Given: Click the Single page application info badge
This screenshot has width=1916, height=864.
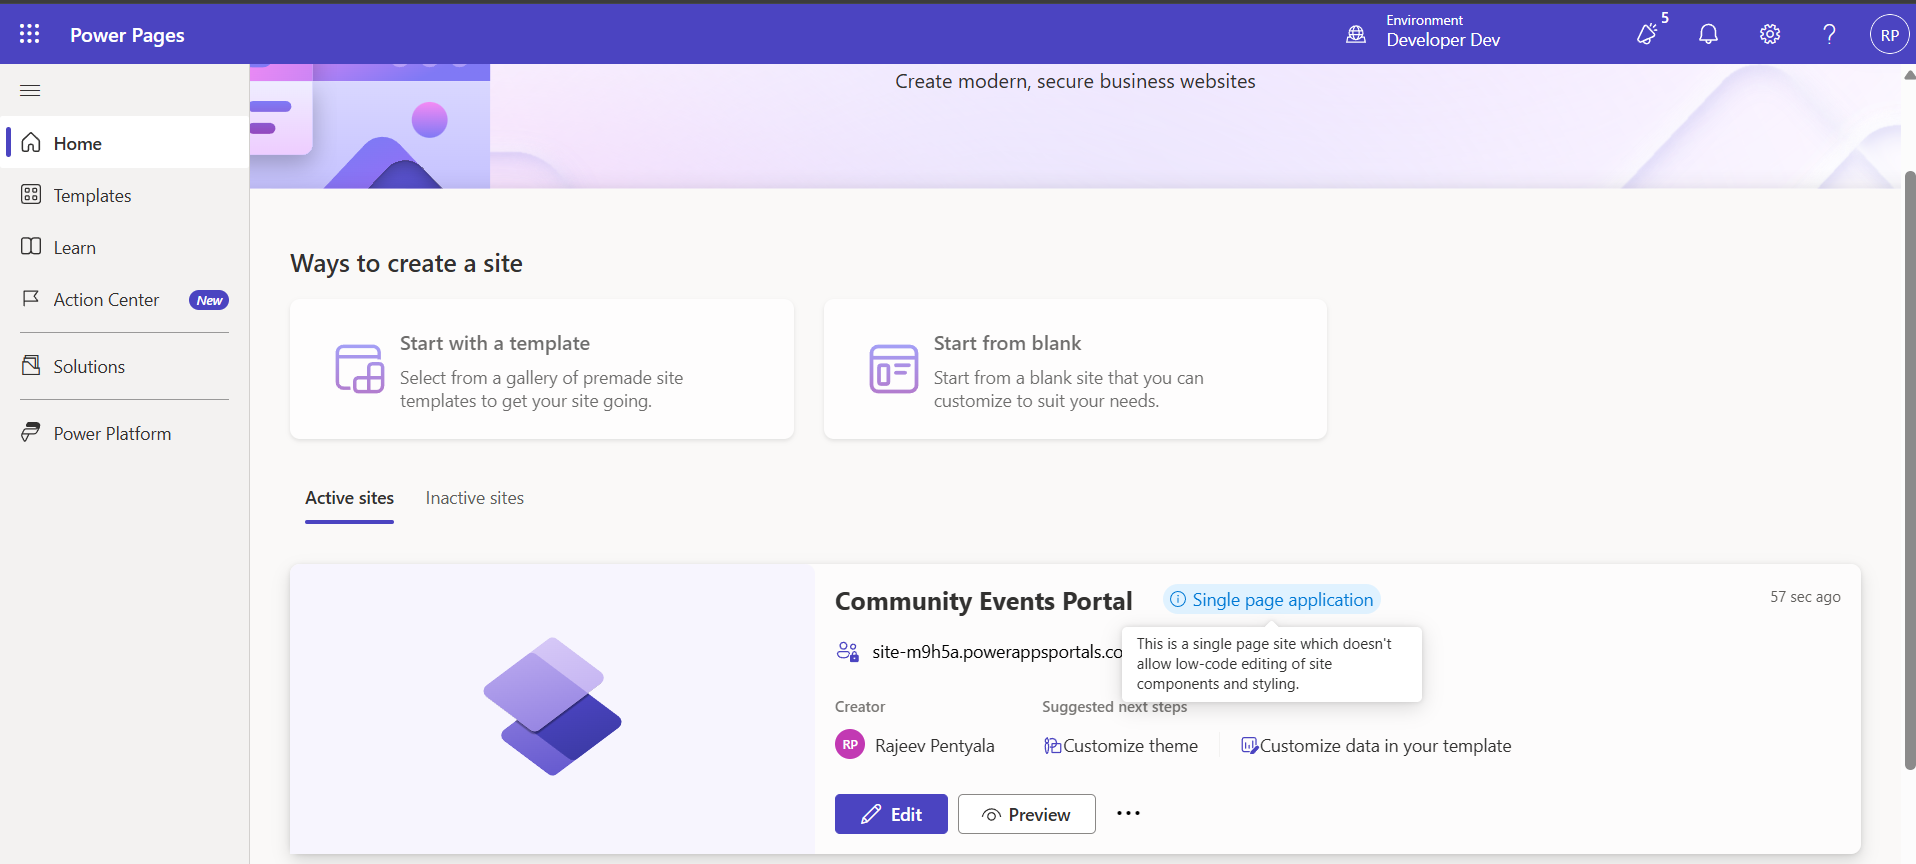Looking at the screenshot, I should pos(1271,600).
